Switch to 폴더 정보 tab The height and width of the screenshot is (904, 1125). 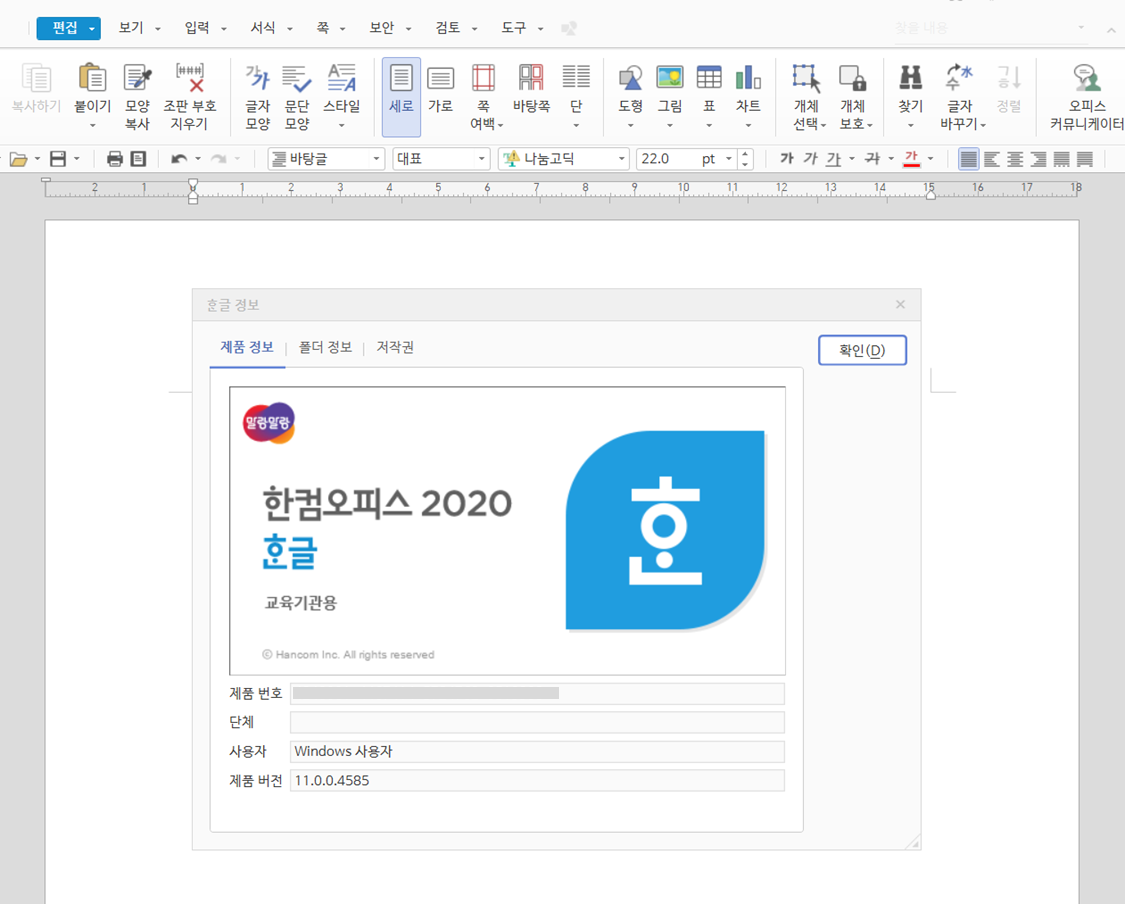[325, 347]
